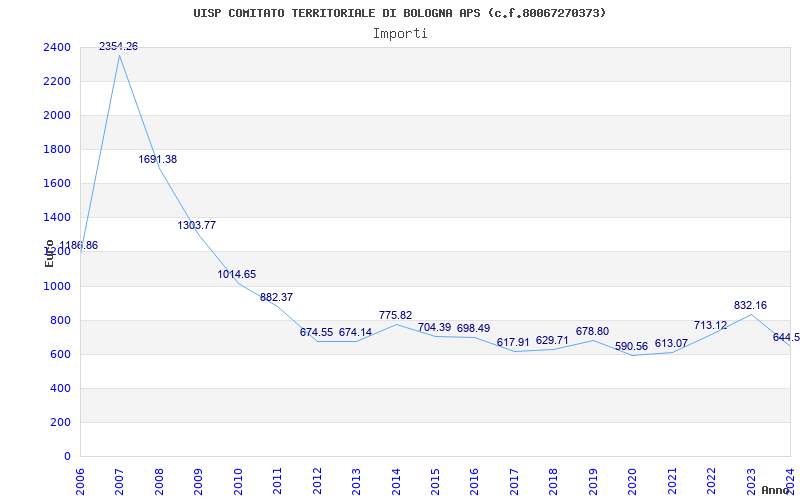Click the 2014 year label on x-axis

(396, 483)
